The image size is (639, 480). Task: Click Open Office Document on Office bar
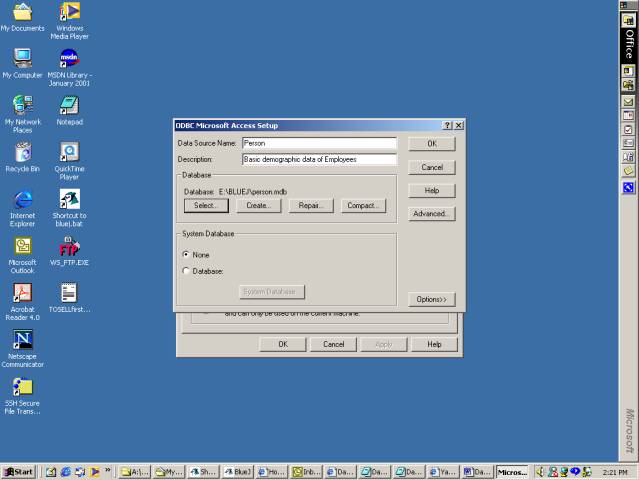coord(628,85)
